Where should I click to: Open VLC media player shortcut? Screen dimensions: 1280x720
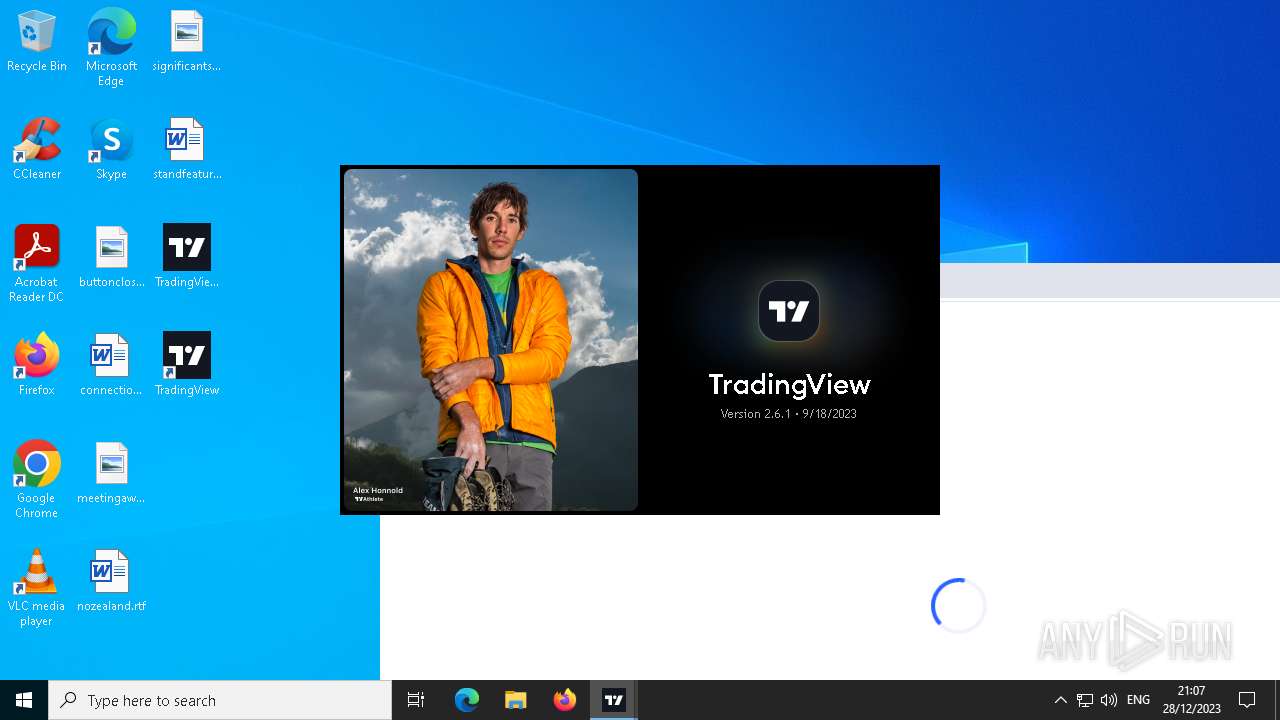point(37,588)
